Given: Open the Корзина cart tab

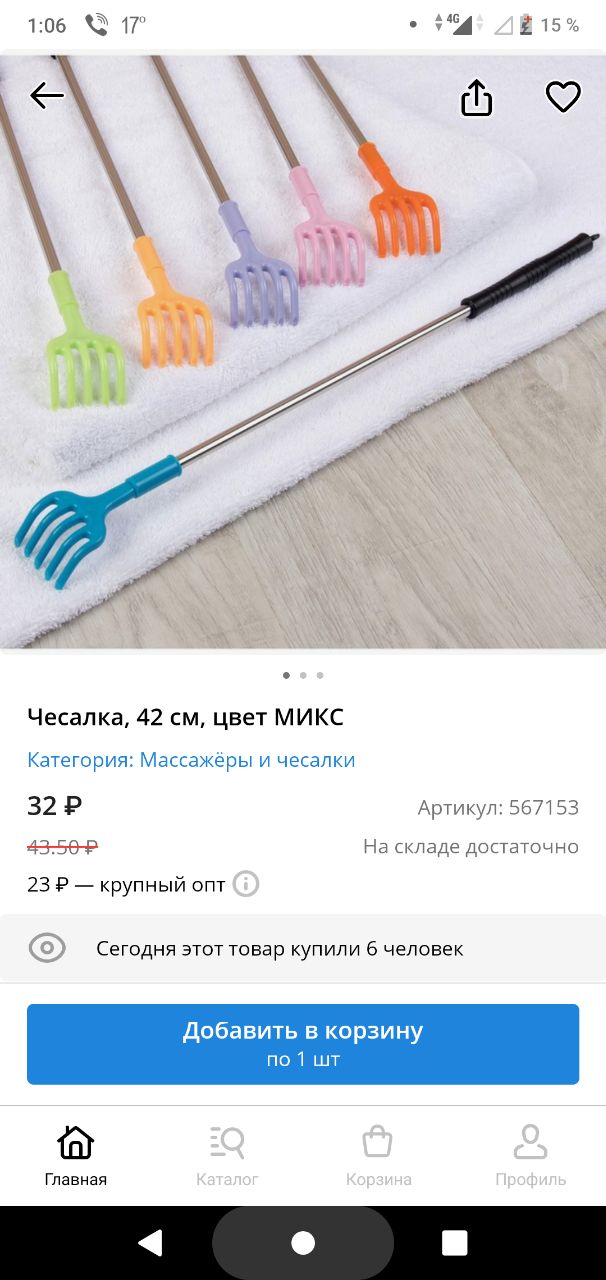Looking at the screenshot, I should 378,1155.
